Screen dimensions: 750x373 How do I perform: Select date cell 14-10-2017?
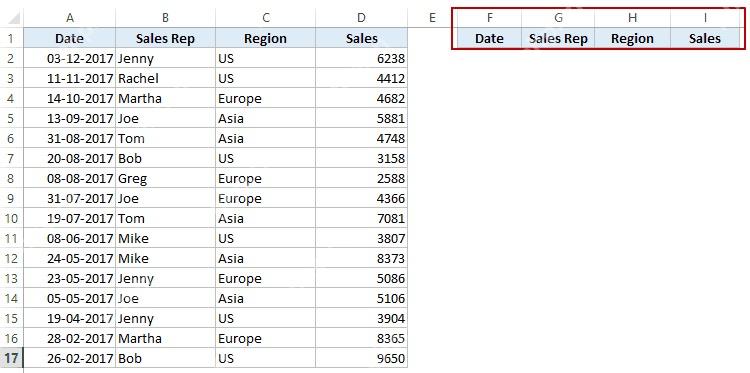click(x=70, y=98)
